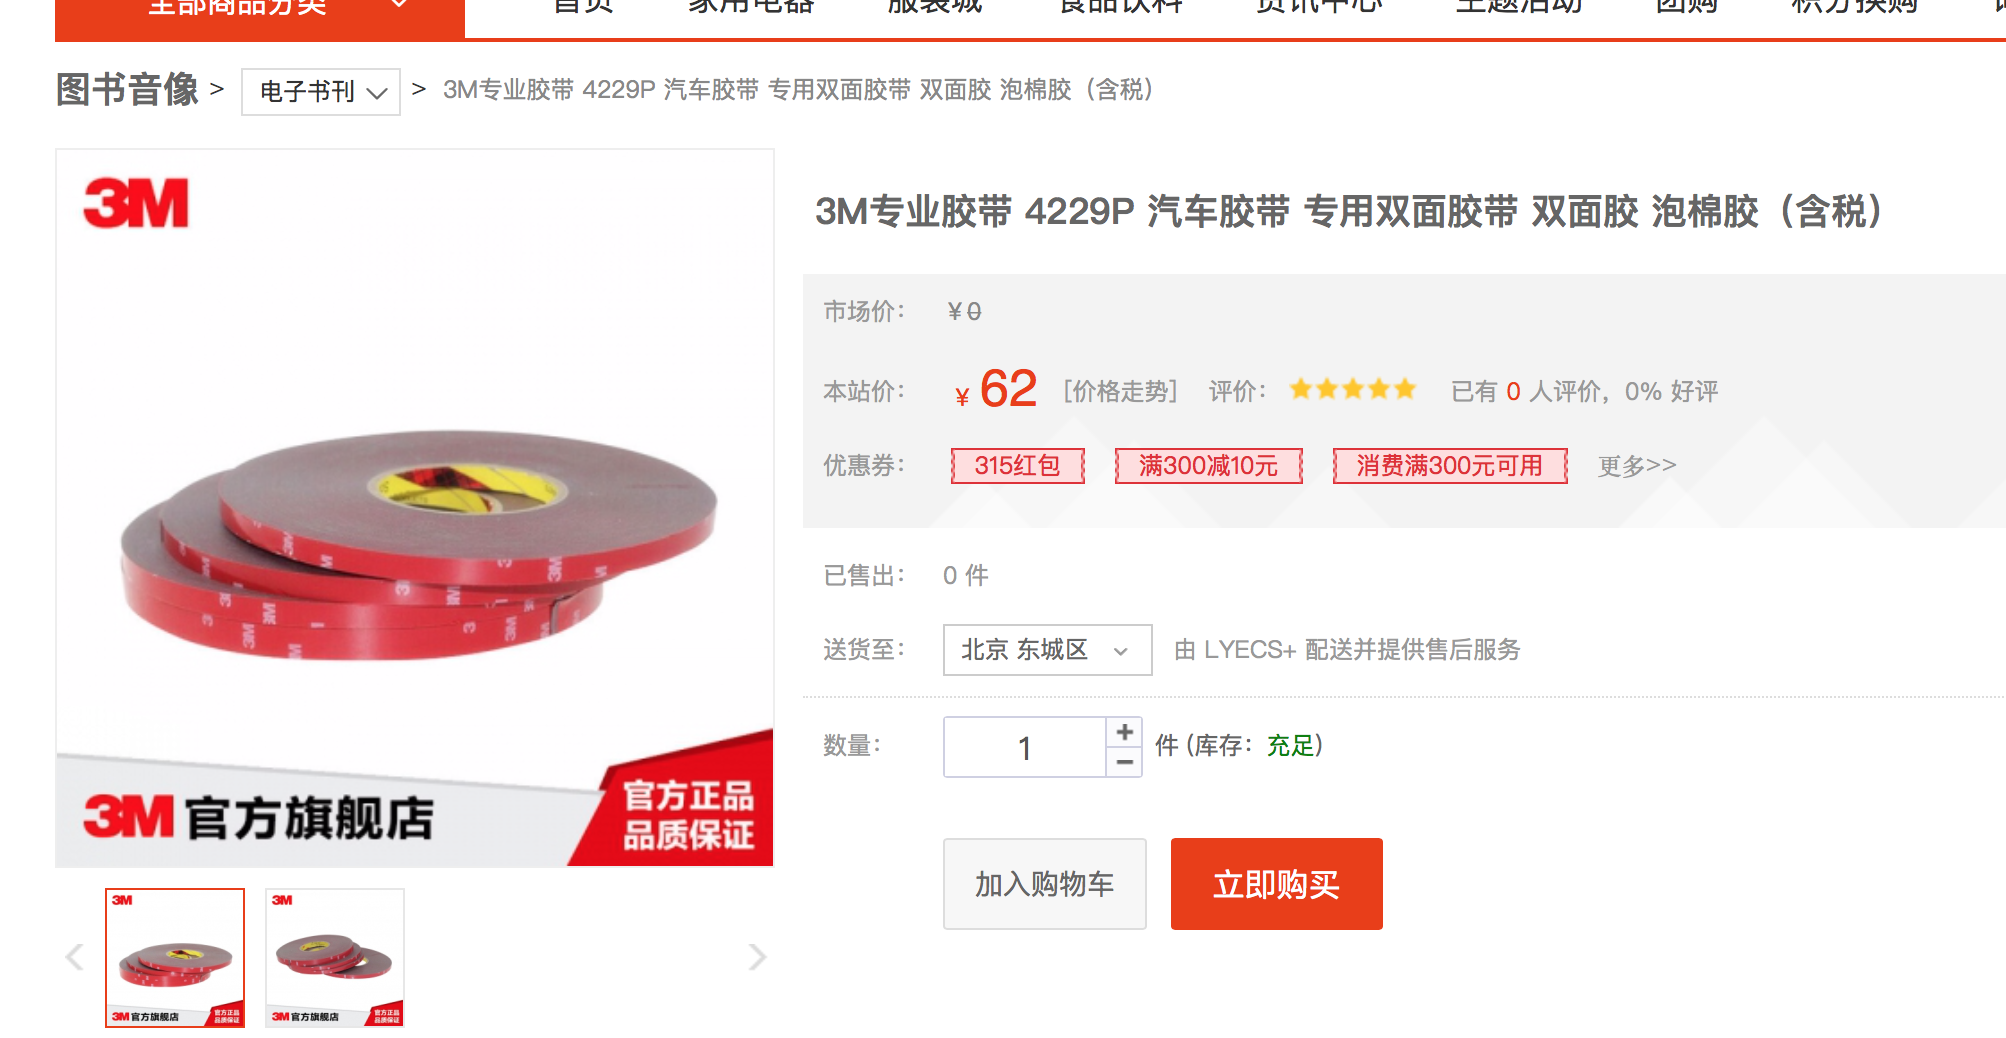Decrease quantity with the minus button

point(1124,762)
